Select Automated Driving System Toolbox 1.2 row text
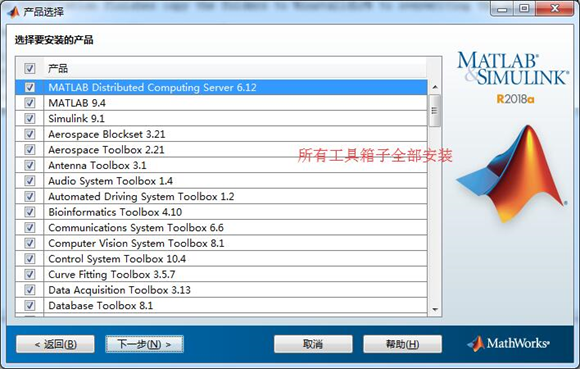580x369 pixels. click(x=141, y=196)
